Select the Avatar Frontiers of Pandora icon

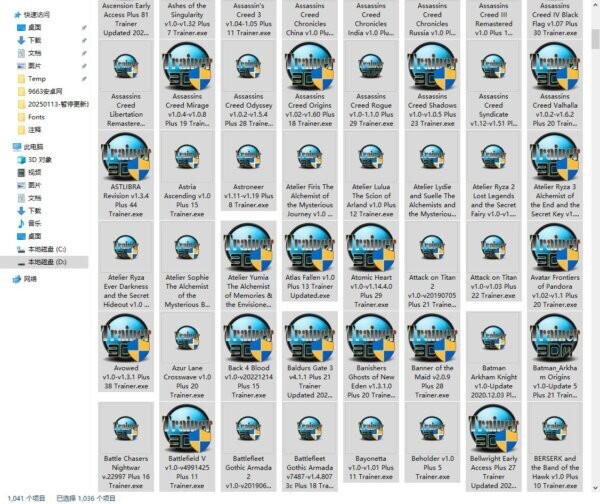(555, 248)
